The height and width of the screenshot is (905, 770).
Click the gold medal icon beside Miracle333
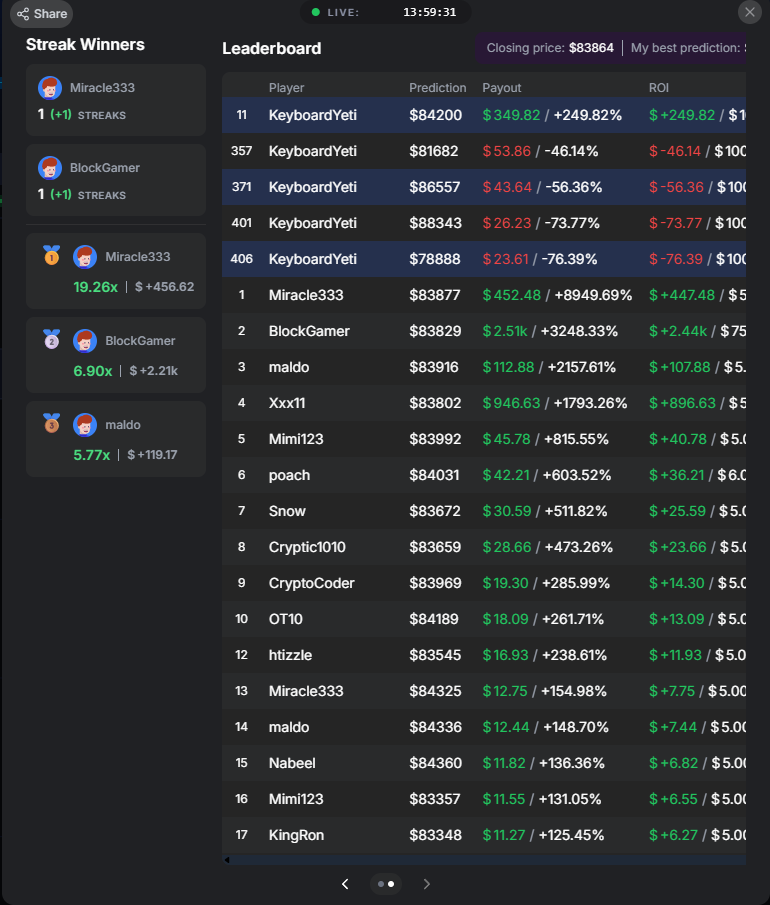[x=52, y=257]
